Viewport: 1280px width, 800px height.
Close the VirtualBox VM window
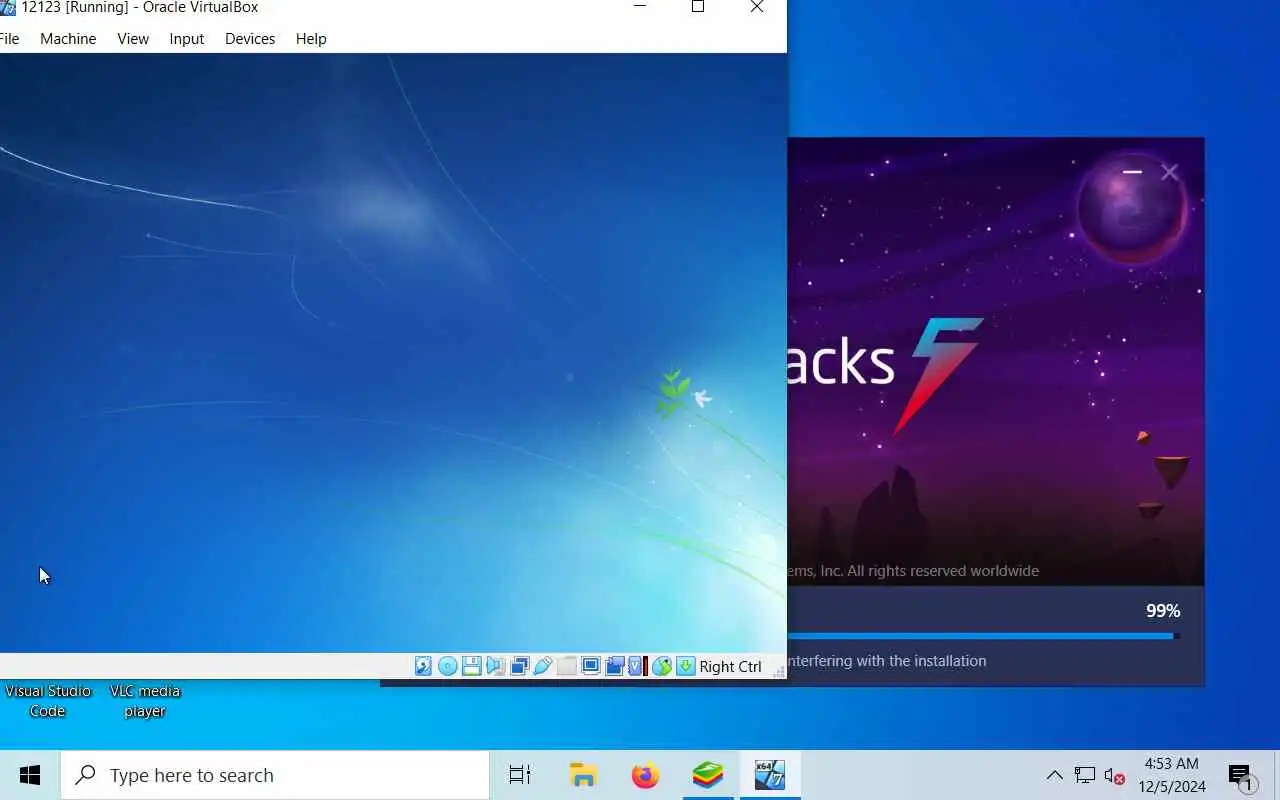757,7
